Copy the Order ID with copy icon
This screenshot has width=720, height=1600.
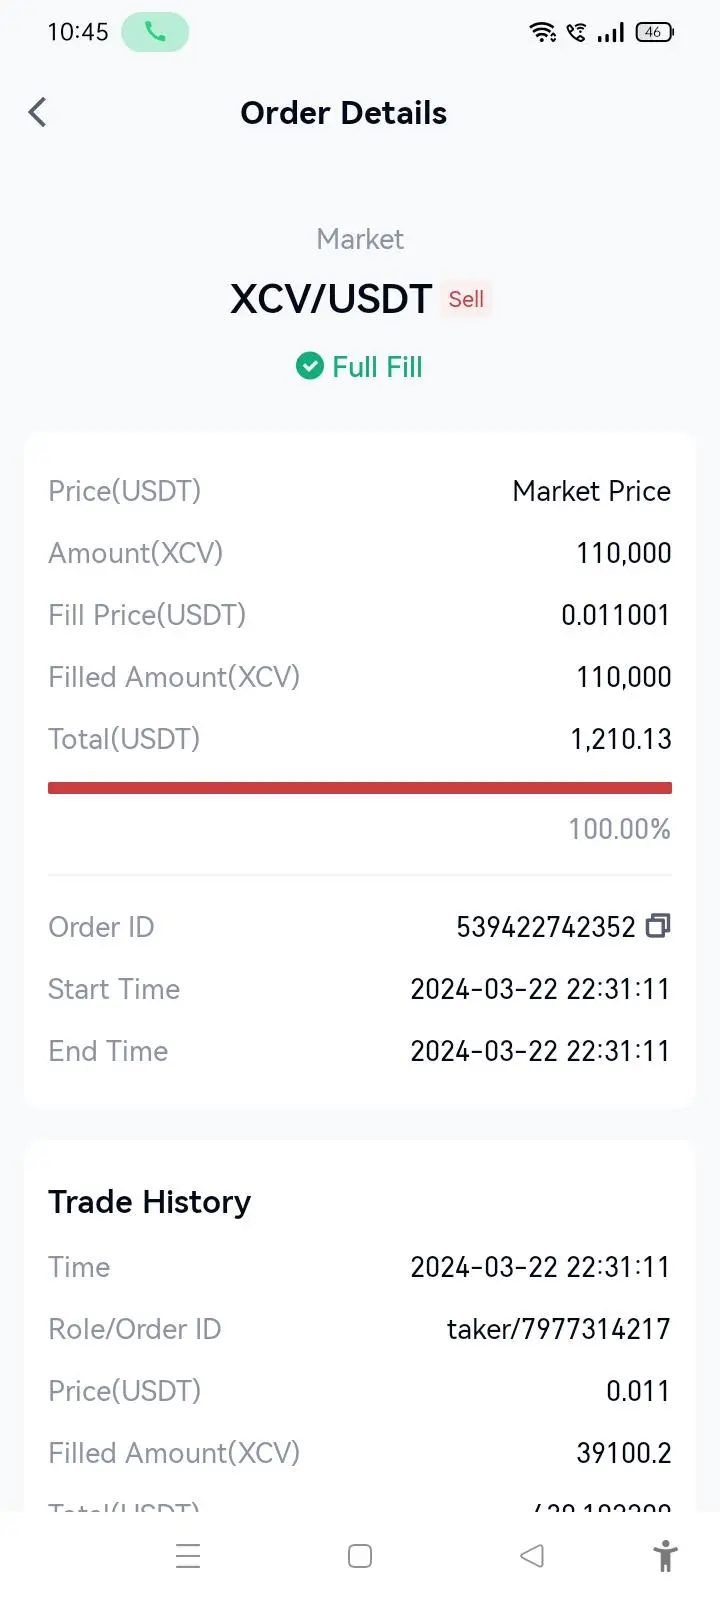(x=658, y=926)
